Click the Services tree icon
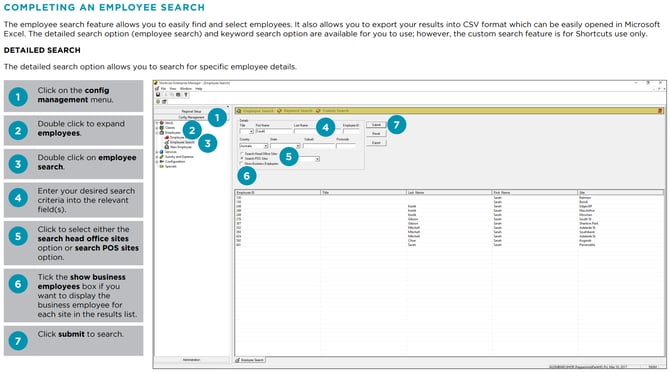This screenshot has height=373, width=670. tap(162, 152)
